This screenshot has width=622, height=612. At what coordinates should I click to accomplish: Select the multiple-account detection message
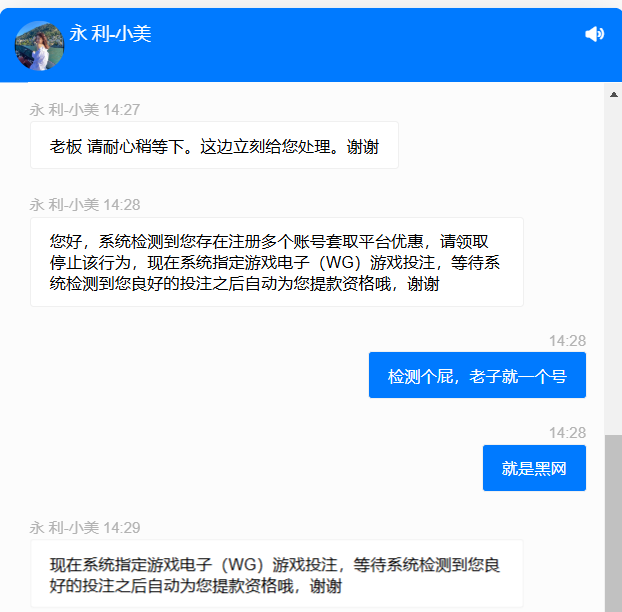277,262
